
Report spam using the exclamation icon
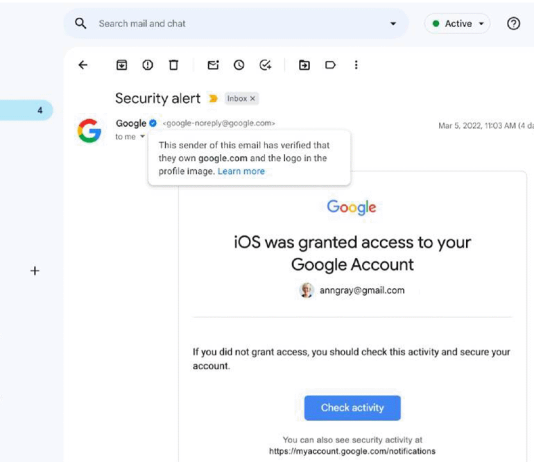[x=147, y=65]
